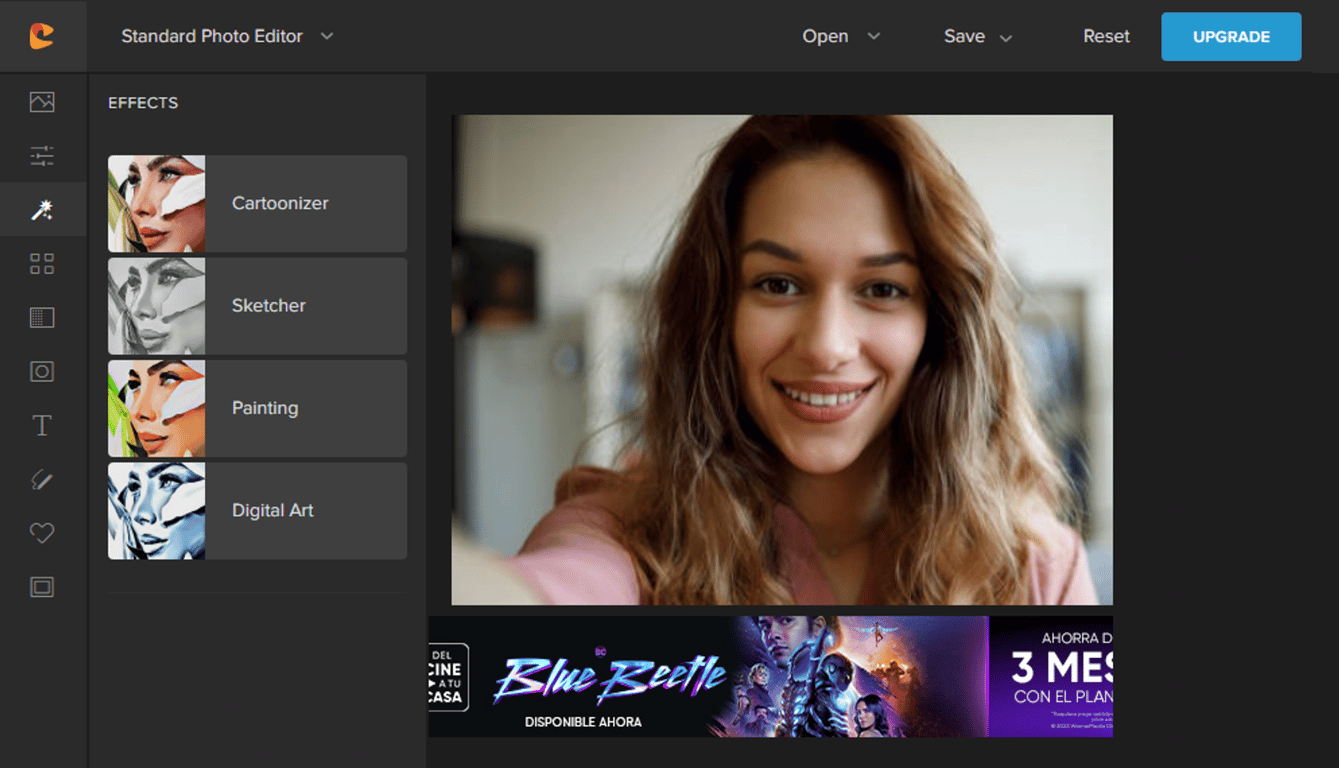Select the Adjust sliders icon
1339x768 pixels.
pos(42,155)
